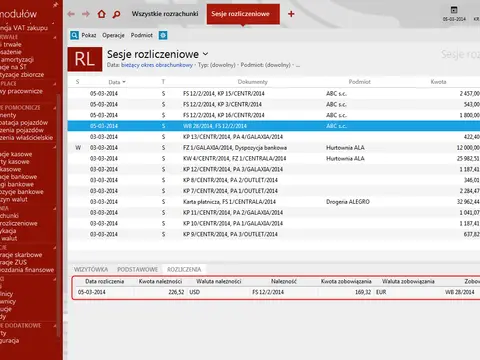The width and height of the screenshot is (480, 360).
Task: Click the Podmiot column header
Action: point(359,82)
